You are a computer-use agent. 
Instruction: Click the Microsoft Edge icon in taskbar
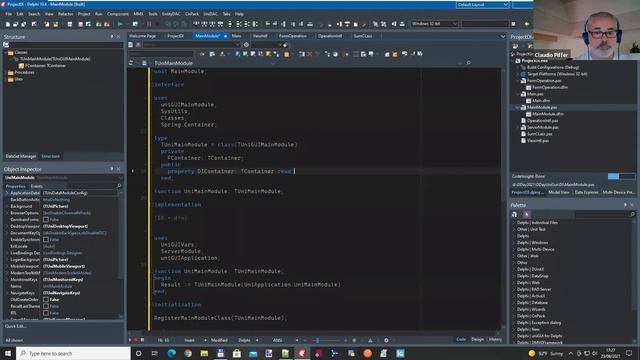pos(171,353)
